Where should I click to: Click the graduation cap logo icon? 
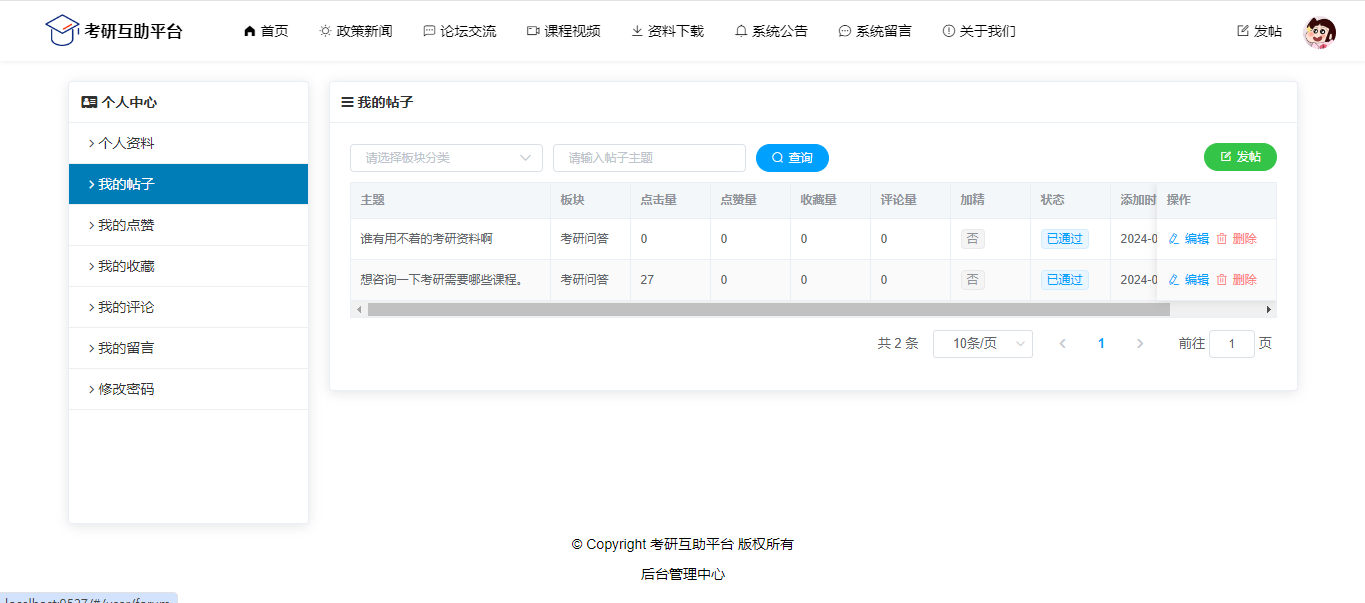pyautogui.click(x=62, y=30)
